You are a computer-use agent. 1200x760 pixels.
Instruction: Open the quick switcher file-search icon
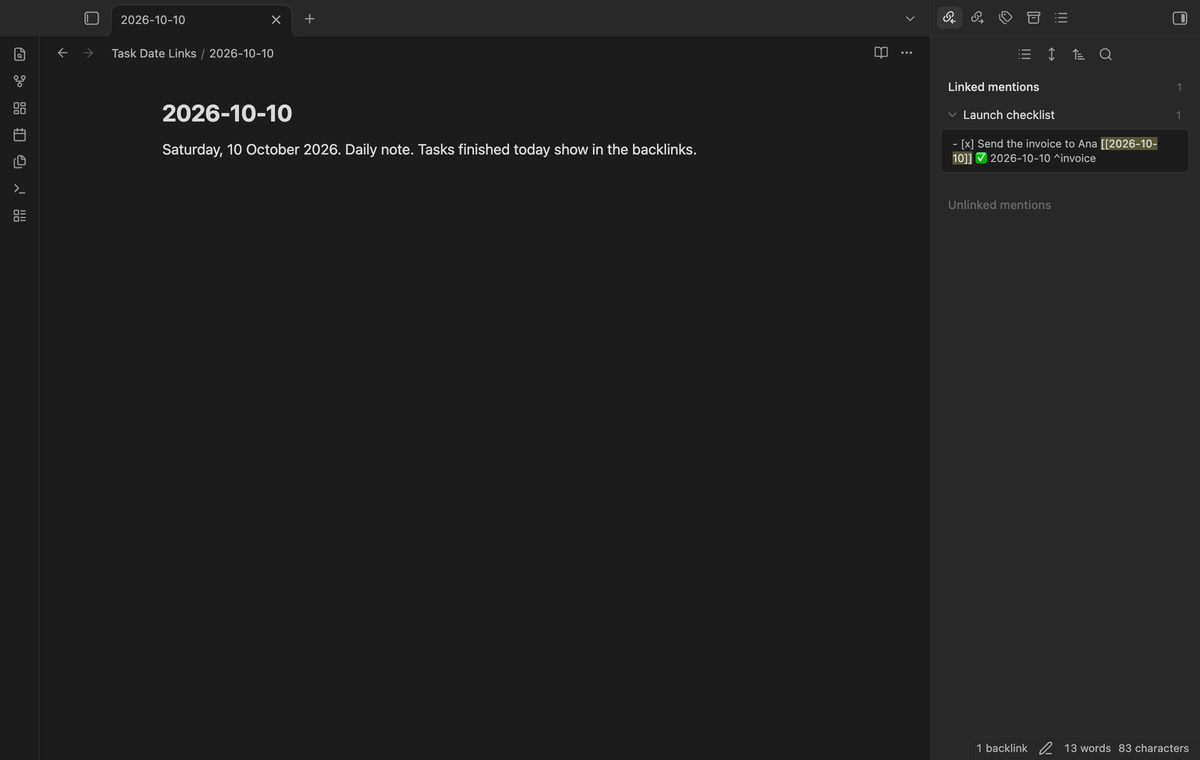pyautogui.click(x=20, y=54)
